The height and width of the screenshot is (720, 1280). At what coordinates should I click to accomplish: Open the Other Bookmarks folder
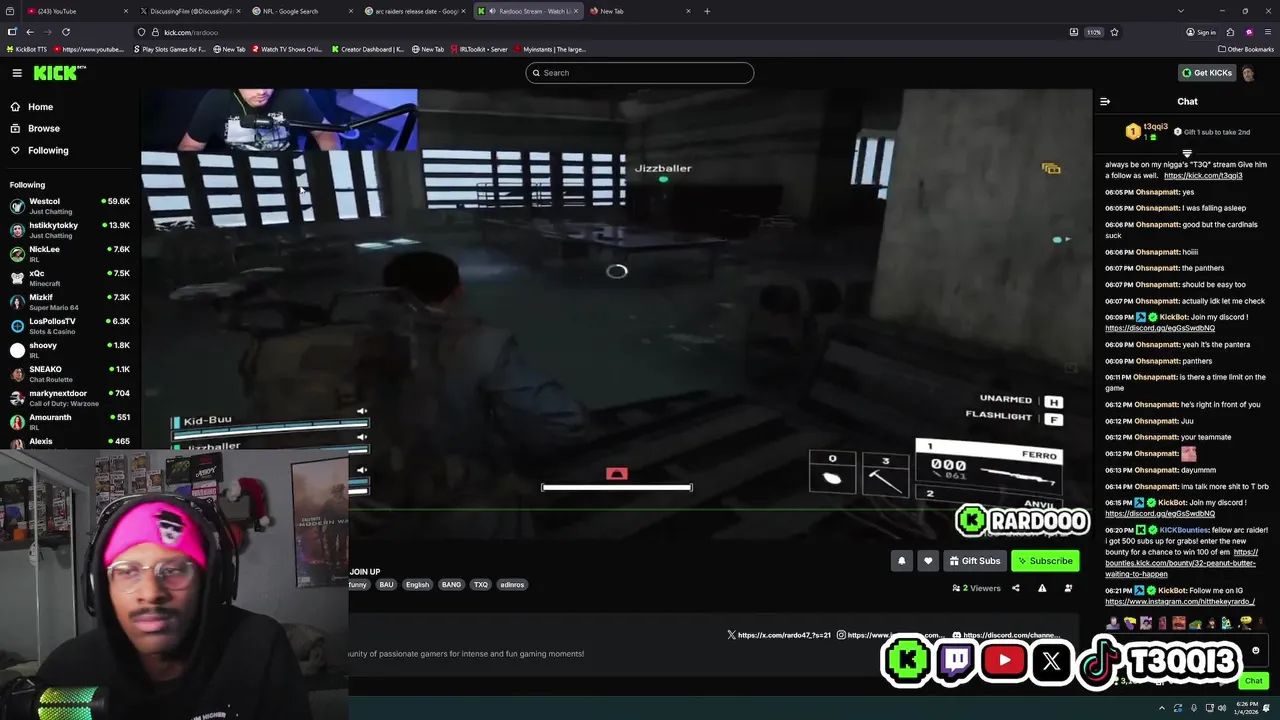(x=1246, y=49)
